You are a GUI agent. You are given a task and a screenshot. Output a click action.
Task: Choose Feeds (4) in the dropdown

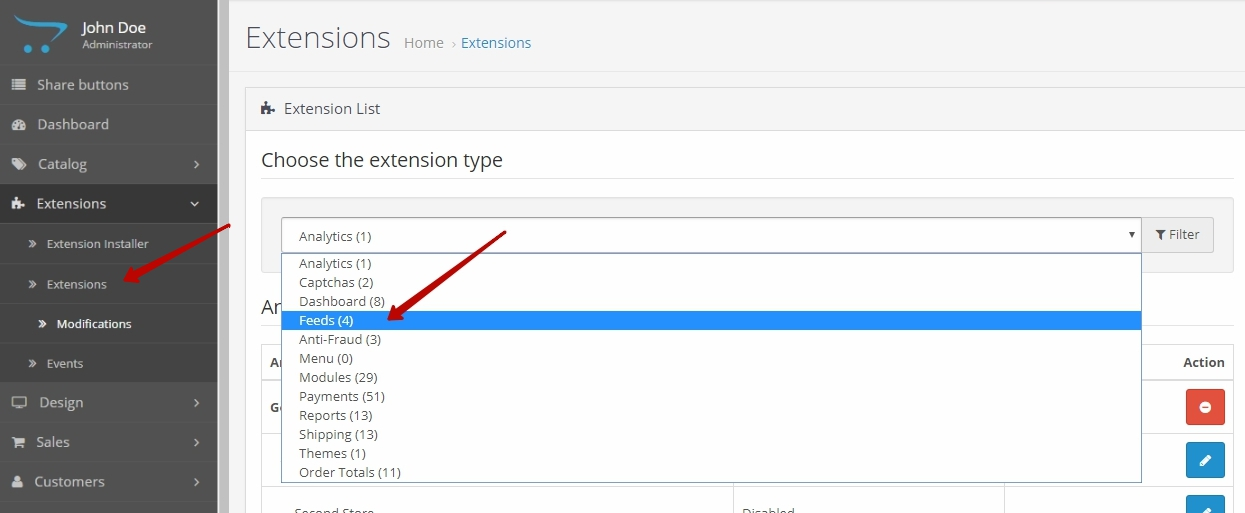tap(711, 321)
